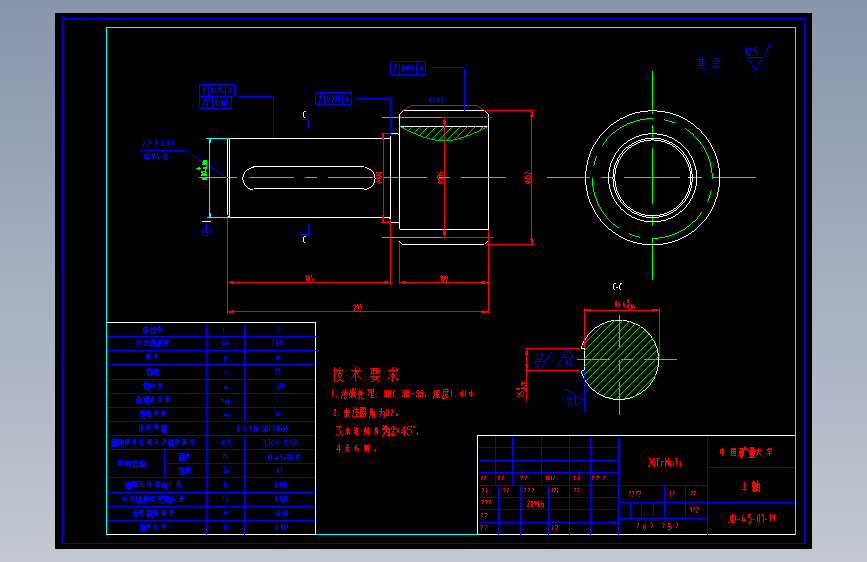Click drawing number "JD-45-01-19" in title block
Viewport: 867px width, 562px height.
(x=751, y=518)
